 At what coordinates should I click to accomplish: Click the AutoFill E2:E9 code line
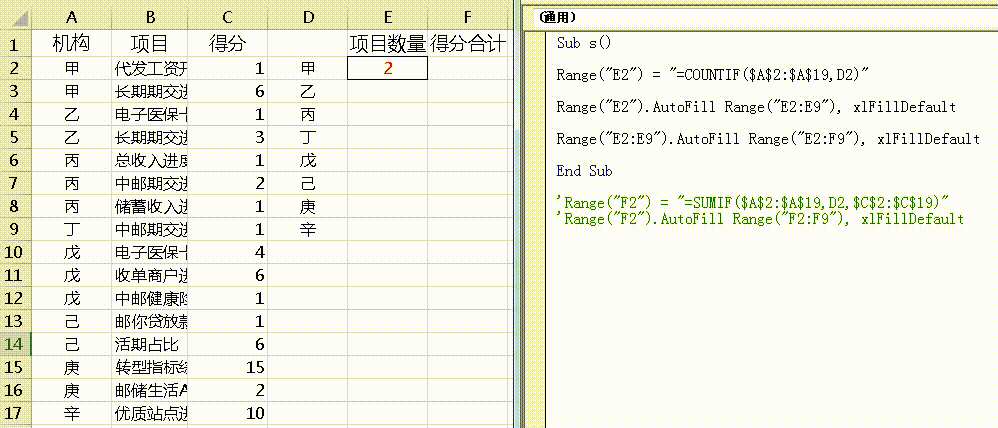click(x=756, y=107)
